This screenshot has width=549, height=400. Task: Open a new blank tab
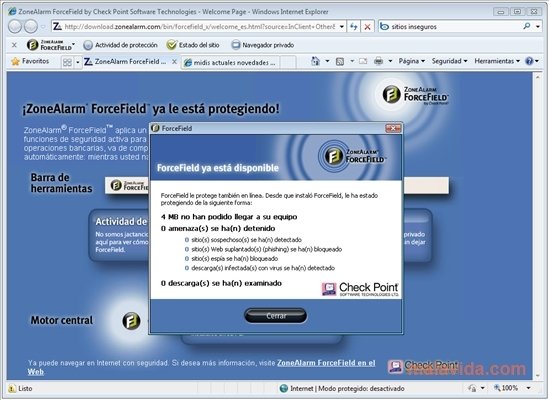[288, 62]
